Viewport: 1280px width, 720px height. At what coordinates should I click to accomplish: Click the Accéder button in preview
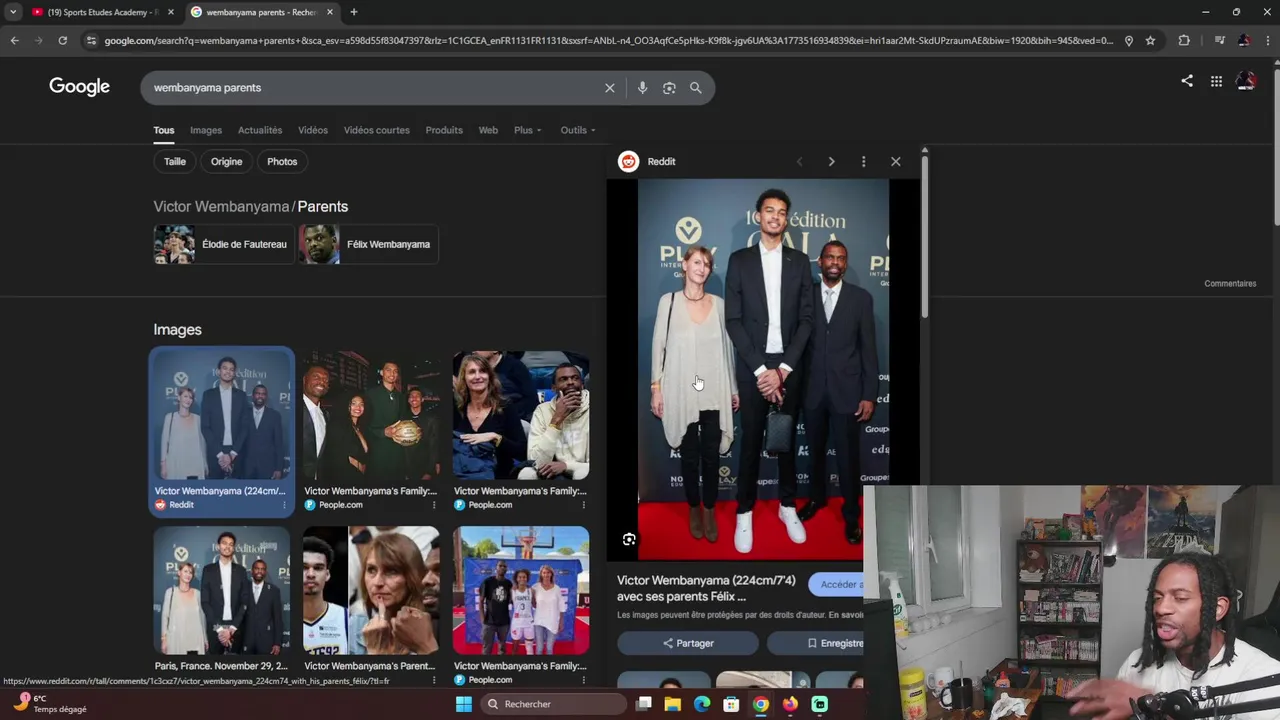click(x=838, y=584)
